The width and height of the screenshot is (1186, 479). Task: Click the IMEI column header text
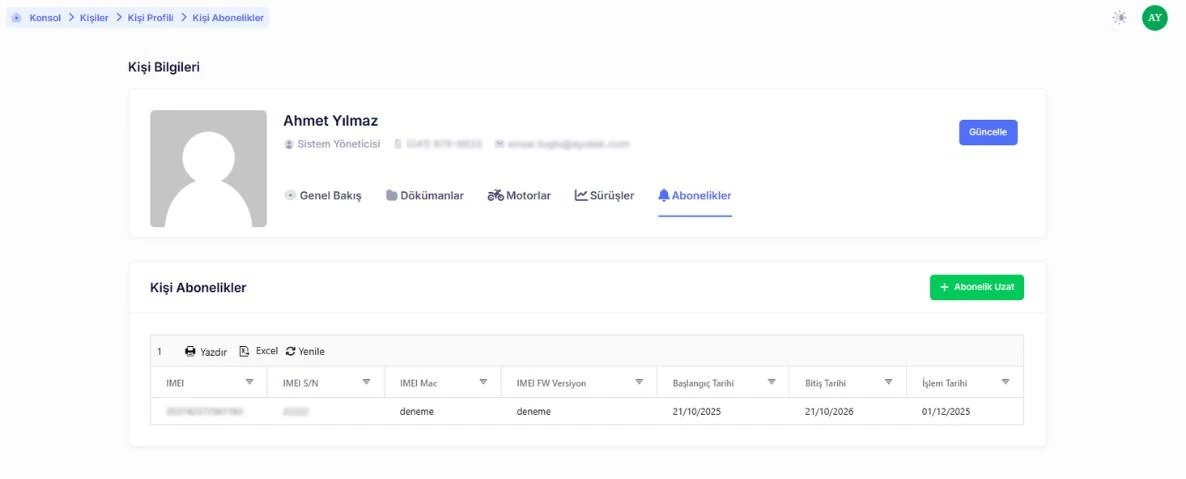[x=175, y=383]
